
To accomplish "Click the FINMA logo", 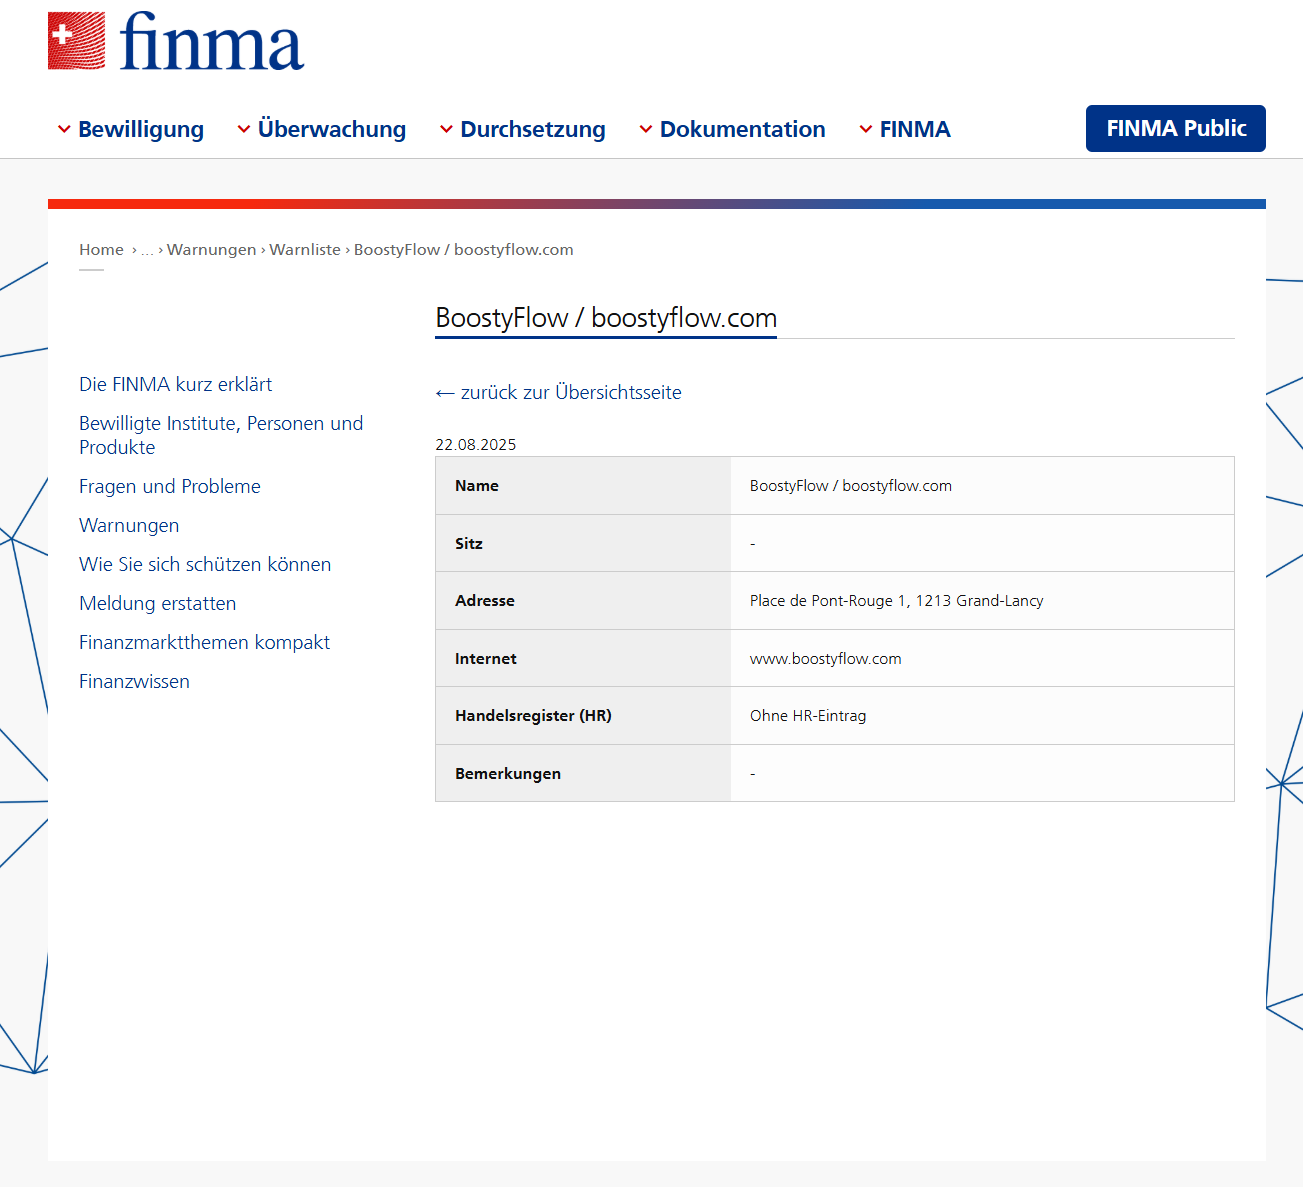I will pyautogui.click(x=176, y=42).
